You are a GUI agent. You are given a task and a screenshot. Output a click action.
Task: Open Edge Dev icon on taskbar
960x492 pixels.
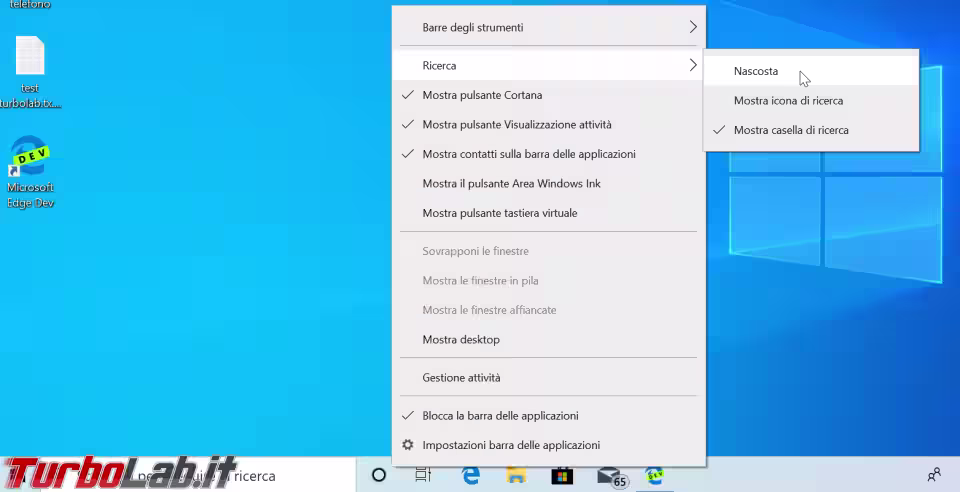point(654,475)
